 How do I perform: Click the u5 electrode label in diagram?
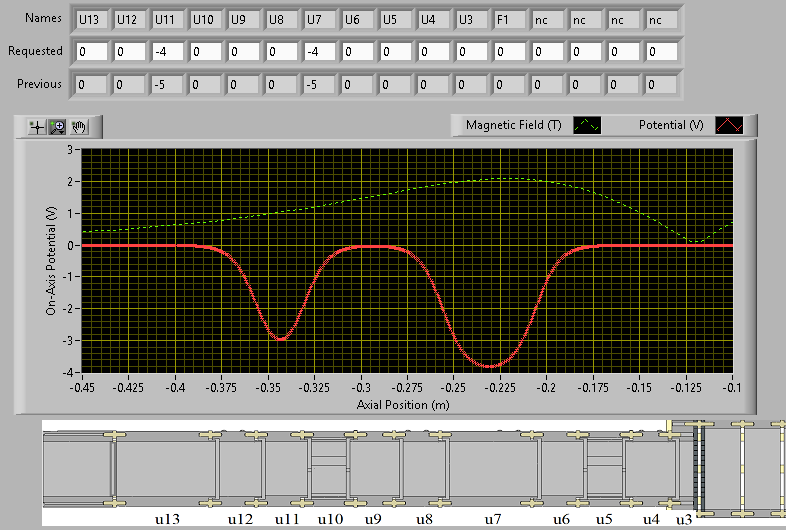click(604, 519)
